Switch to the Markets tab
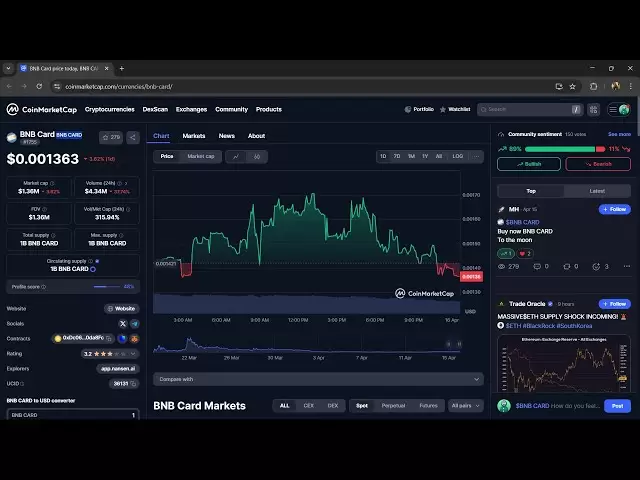The height and width of the screenshot is (480, 640). [x=194, y=136]
